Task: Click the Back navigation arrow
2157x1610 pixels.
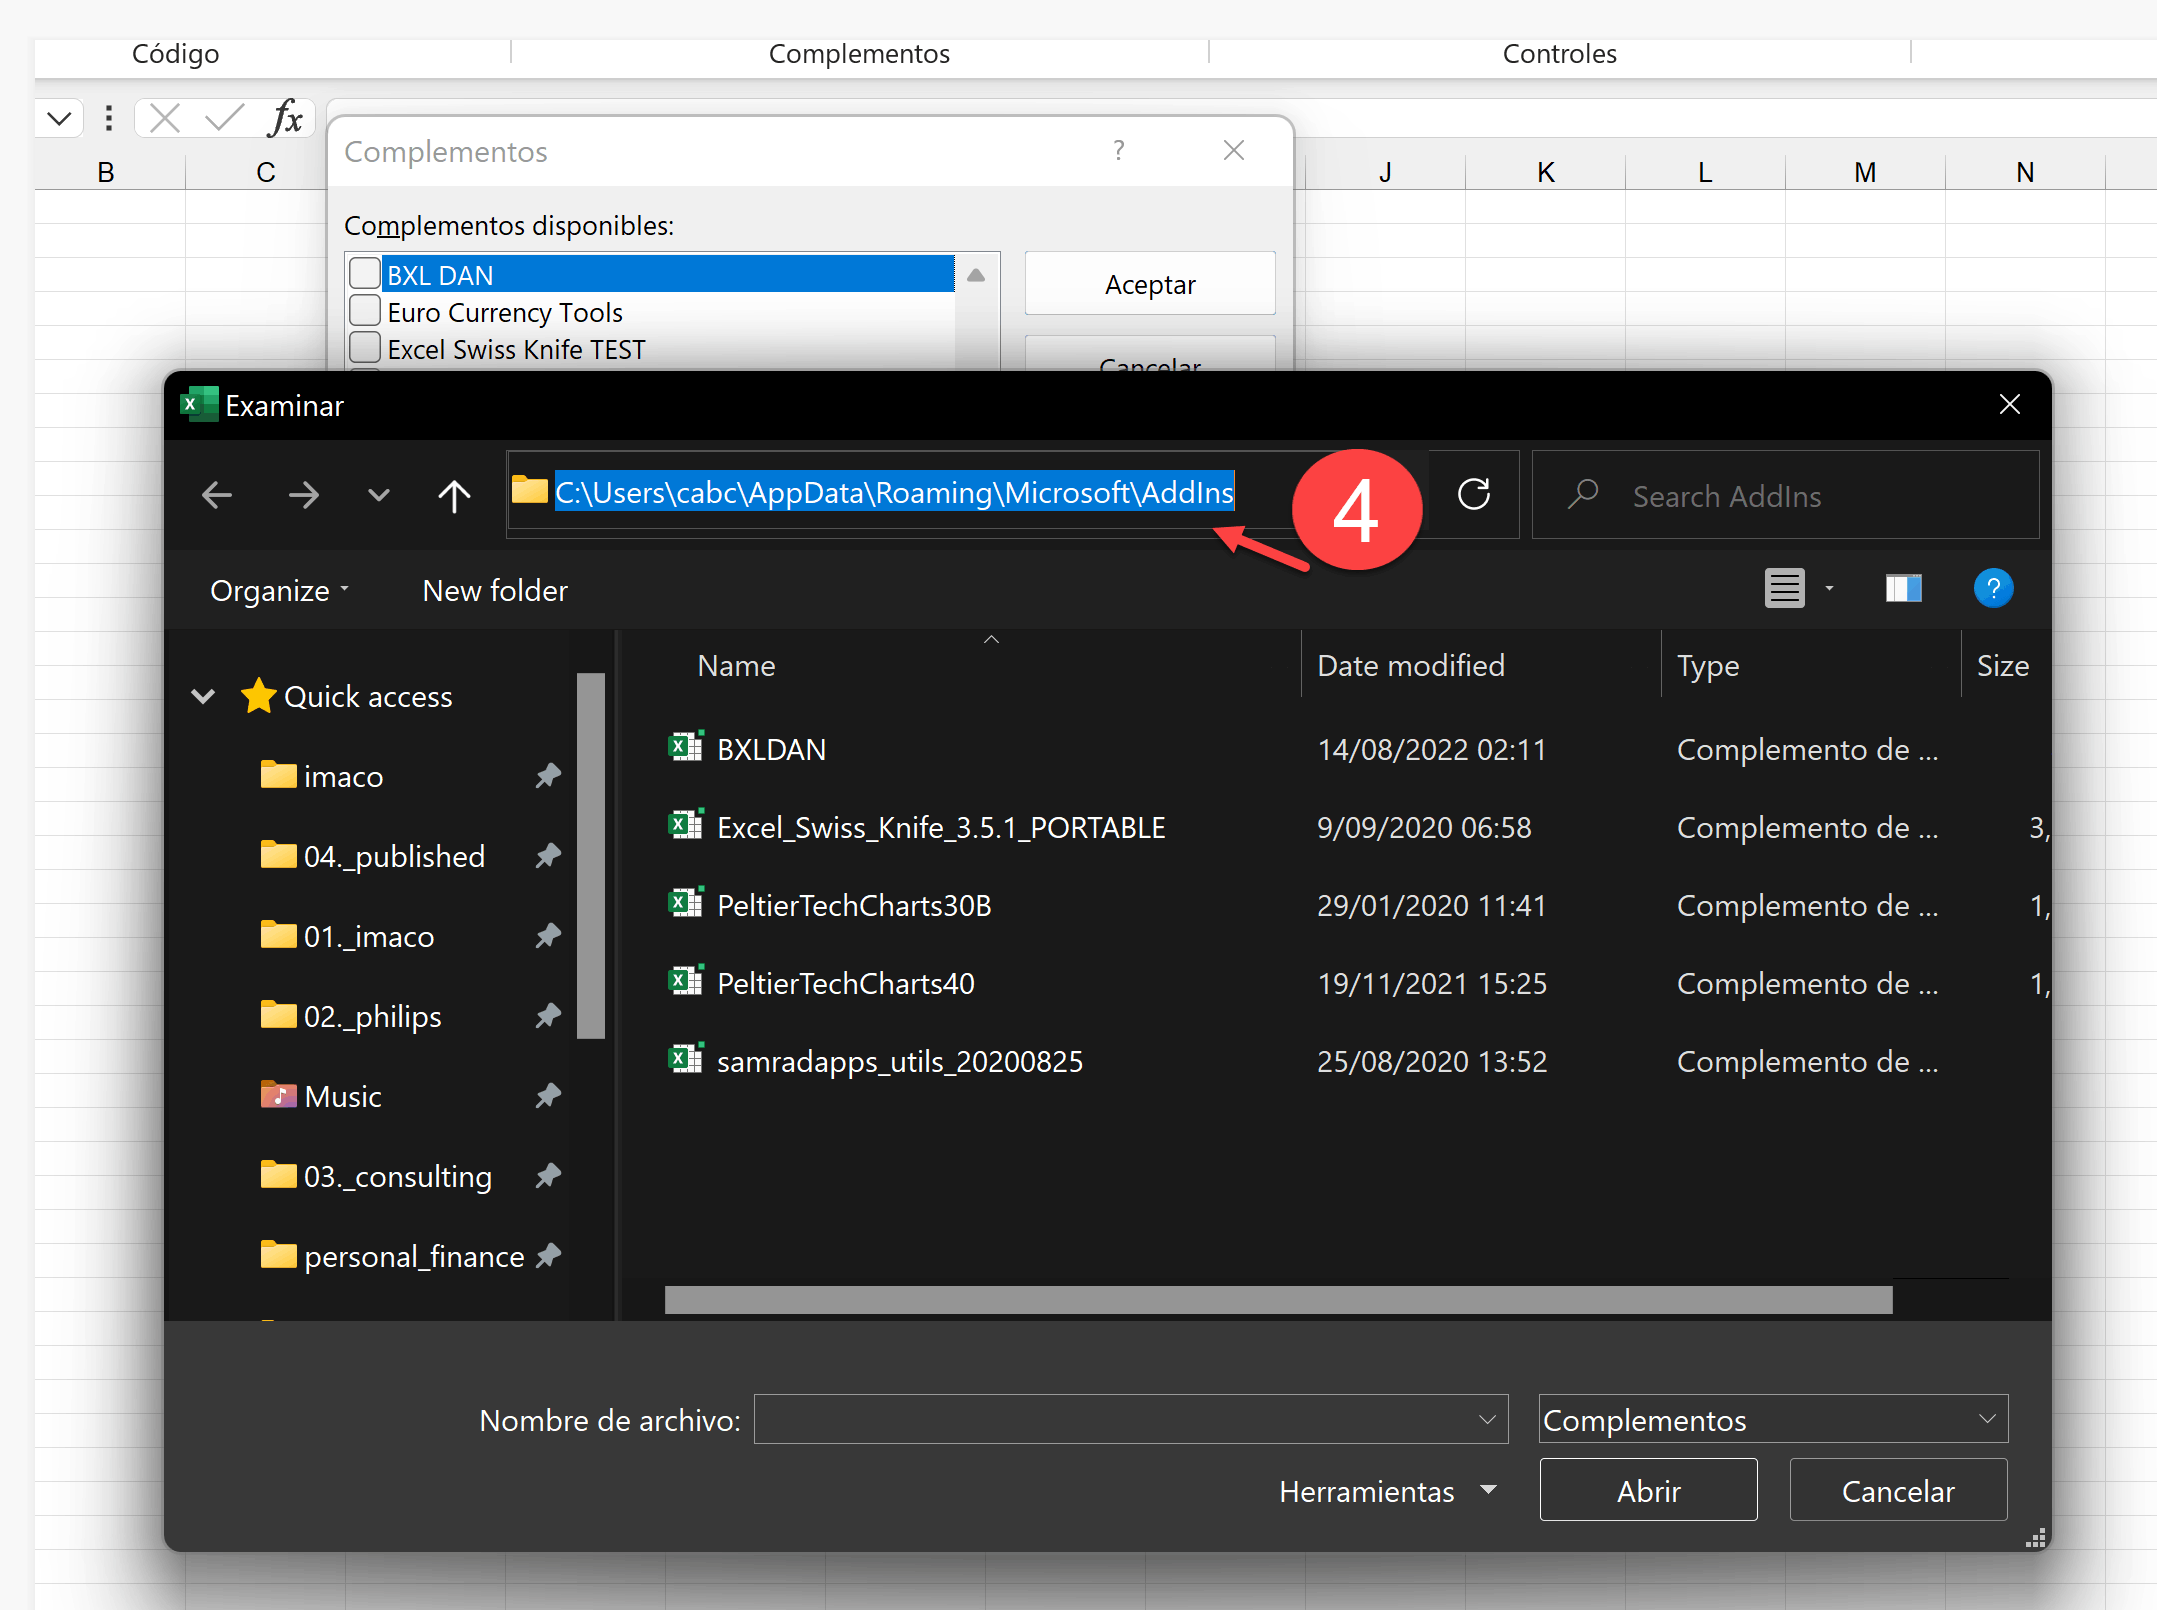Action: click(217, 495)
